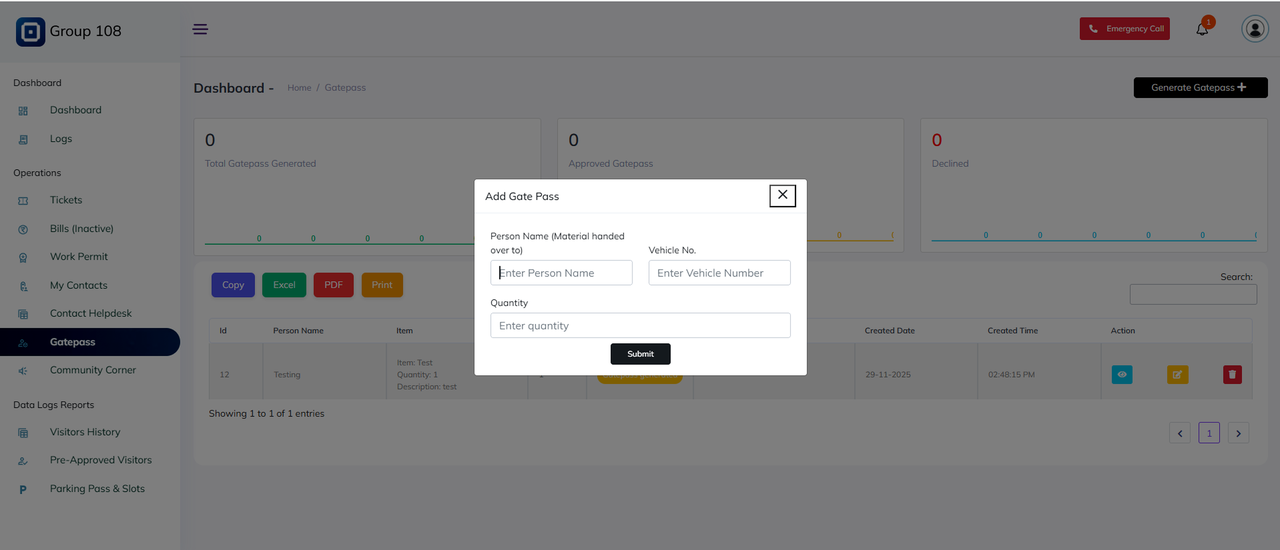Go to previous table page

tap(1180, 433)
